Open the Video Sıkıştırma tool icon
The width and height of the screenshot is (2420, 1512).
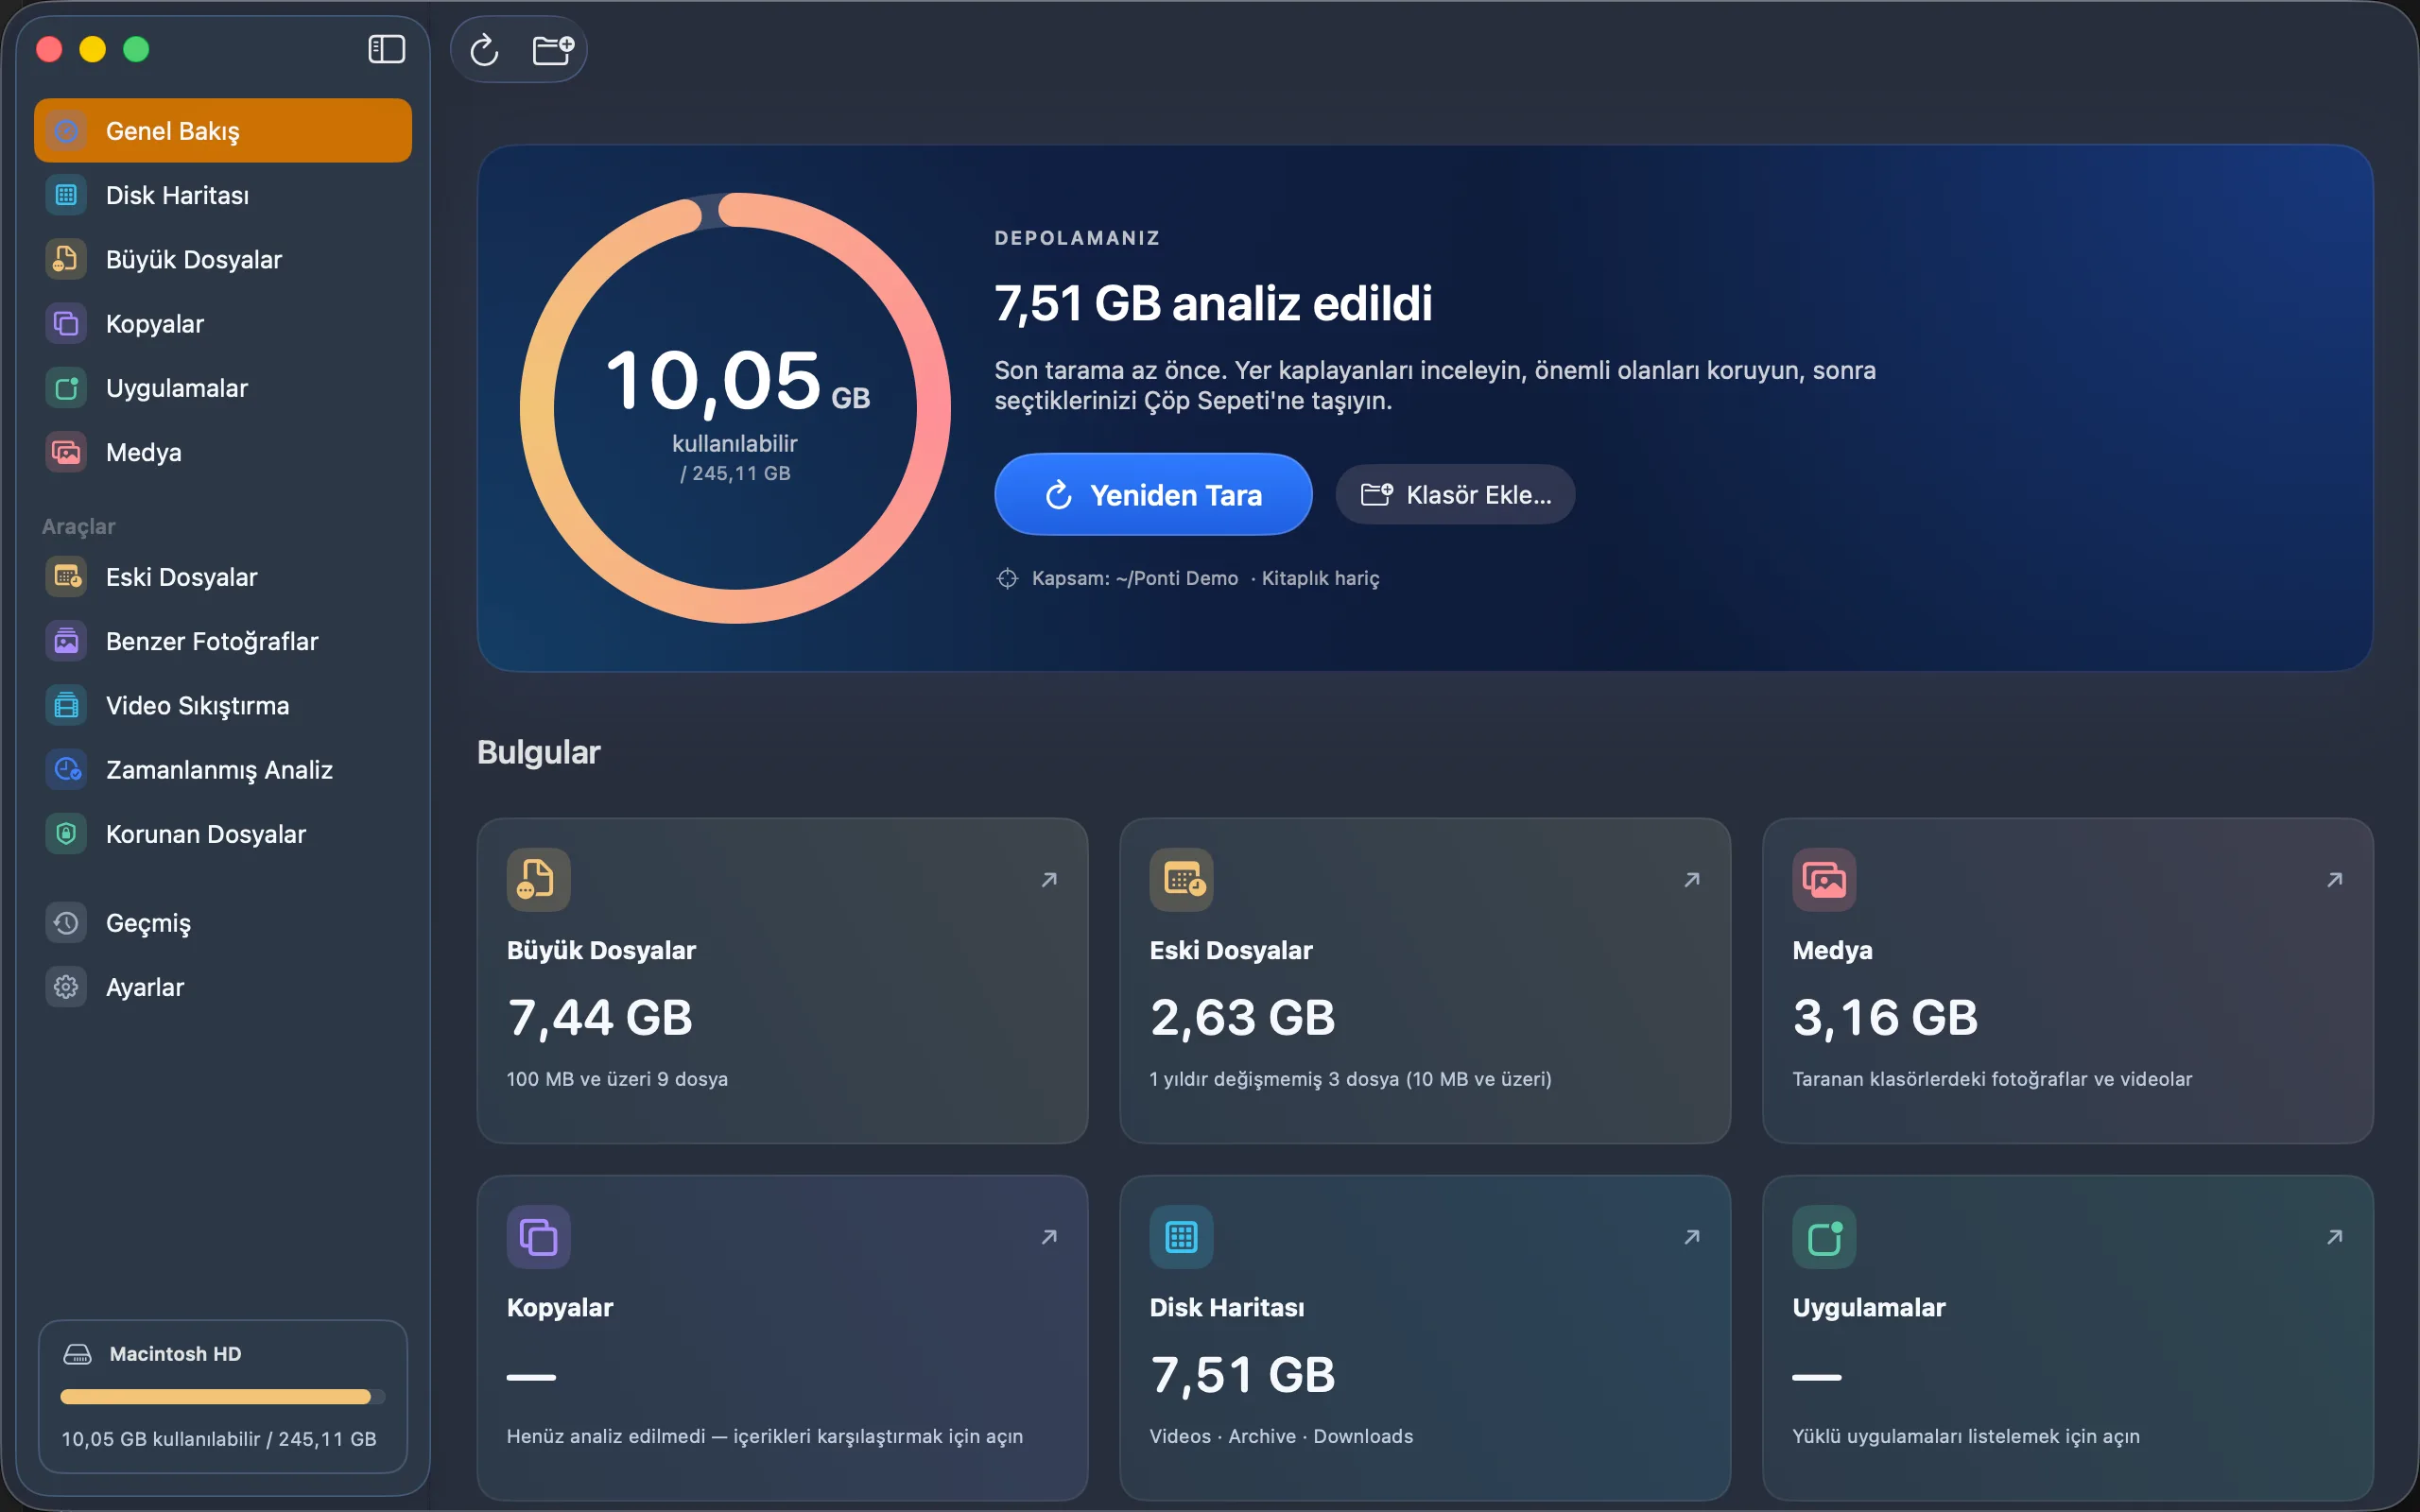(x=66, y=705)
